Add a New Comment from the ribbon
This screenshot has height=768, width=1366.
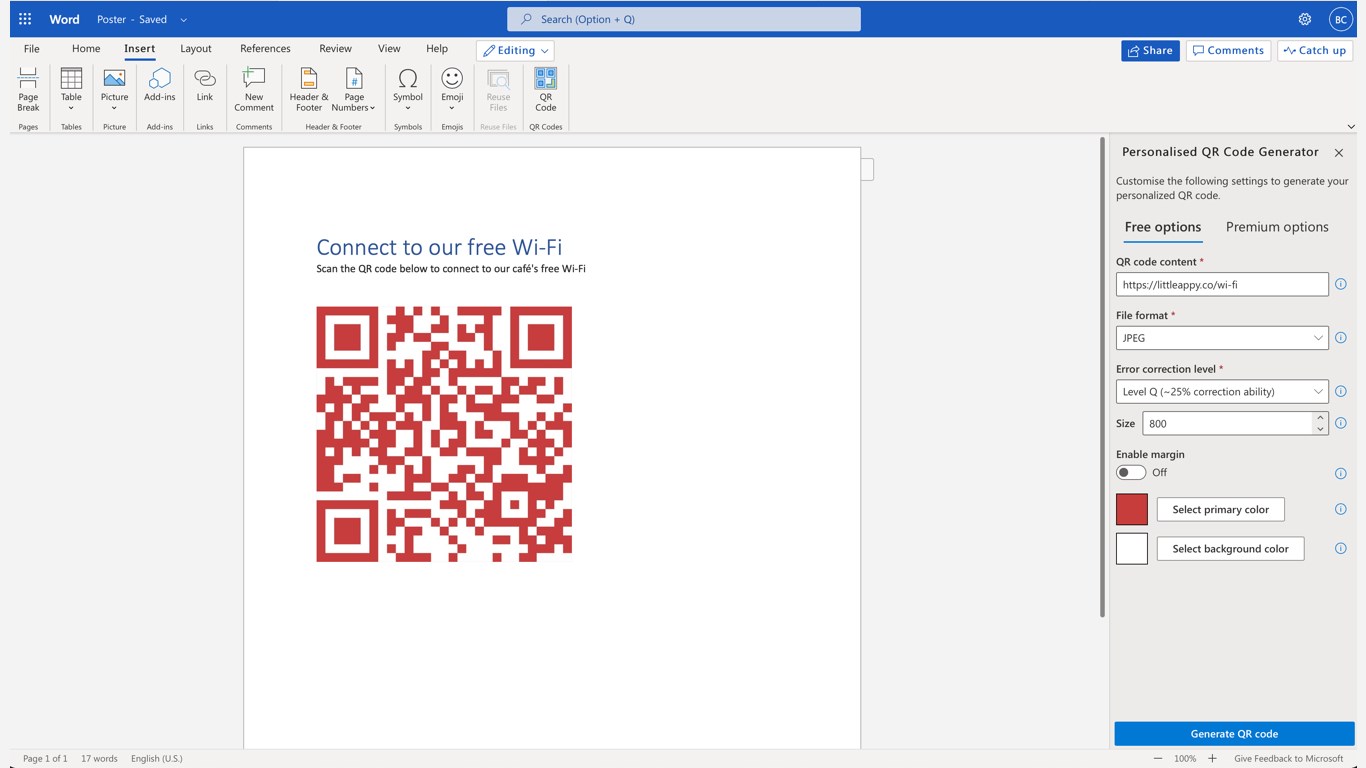(x=254, y=90)
